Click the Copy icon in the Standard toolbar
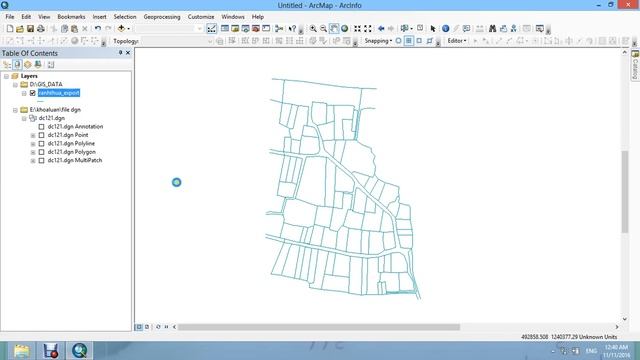 64,29
